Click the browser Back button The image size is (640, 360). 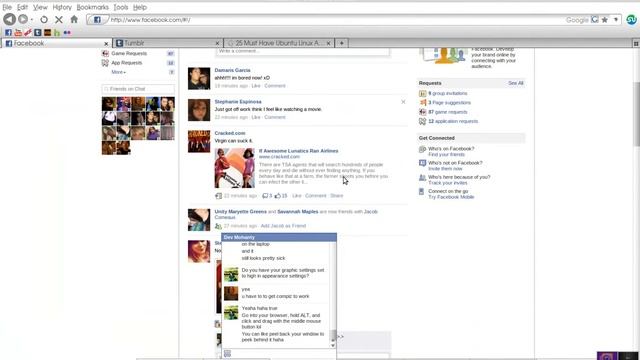[9, 19]
